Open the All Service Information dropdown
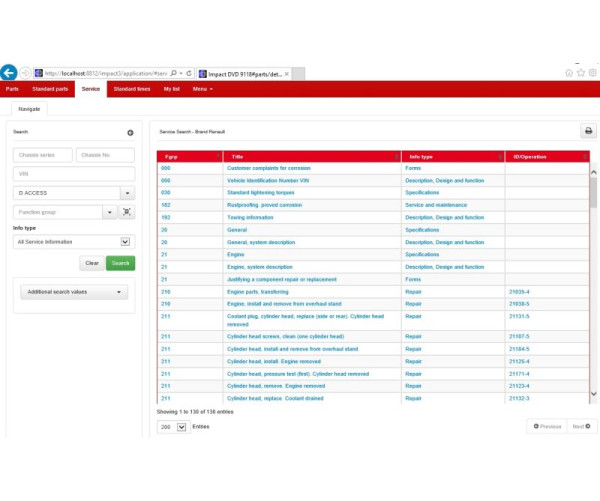 [125, 241]
